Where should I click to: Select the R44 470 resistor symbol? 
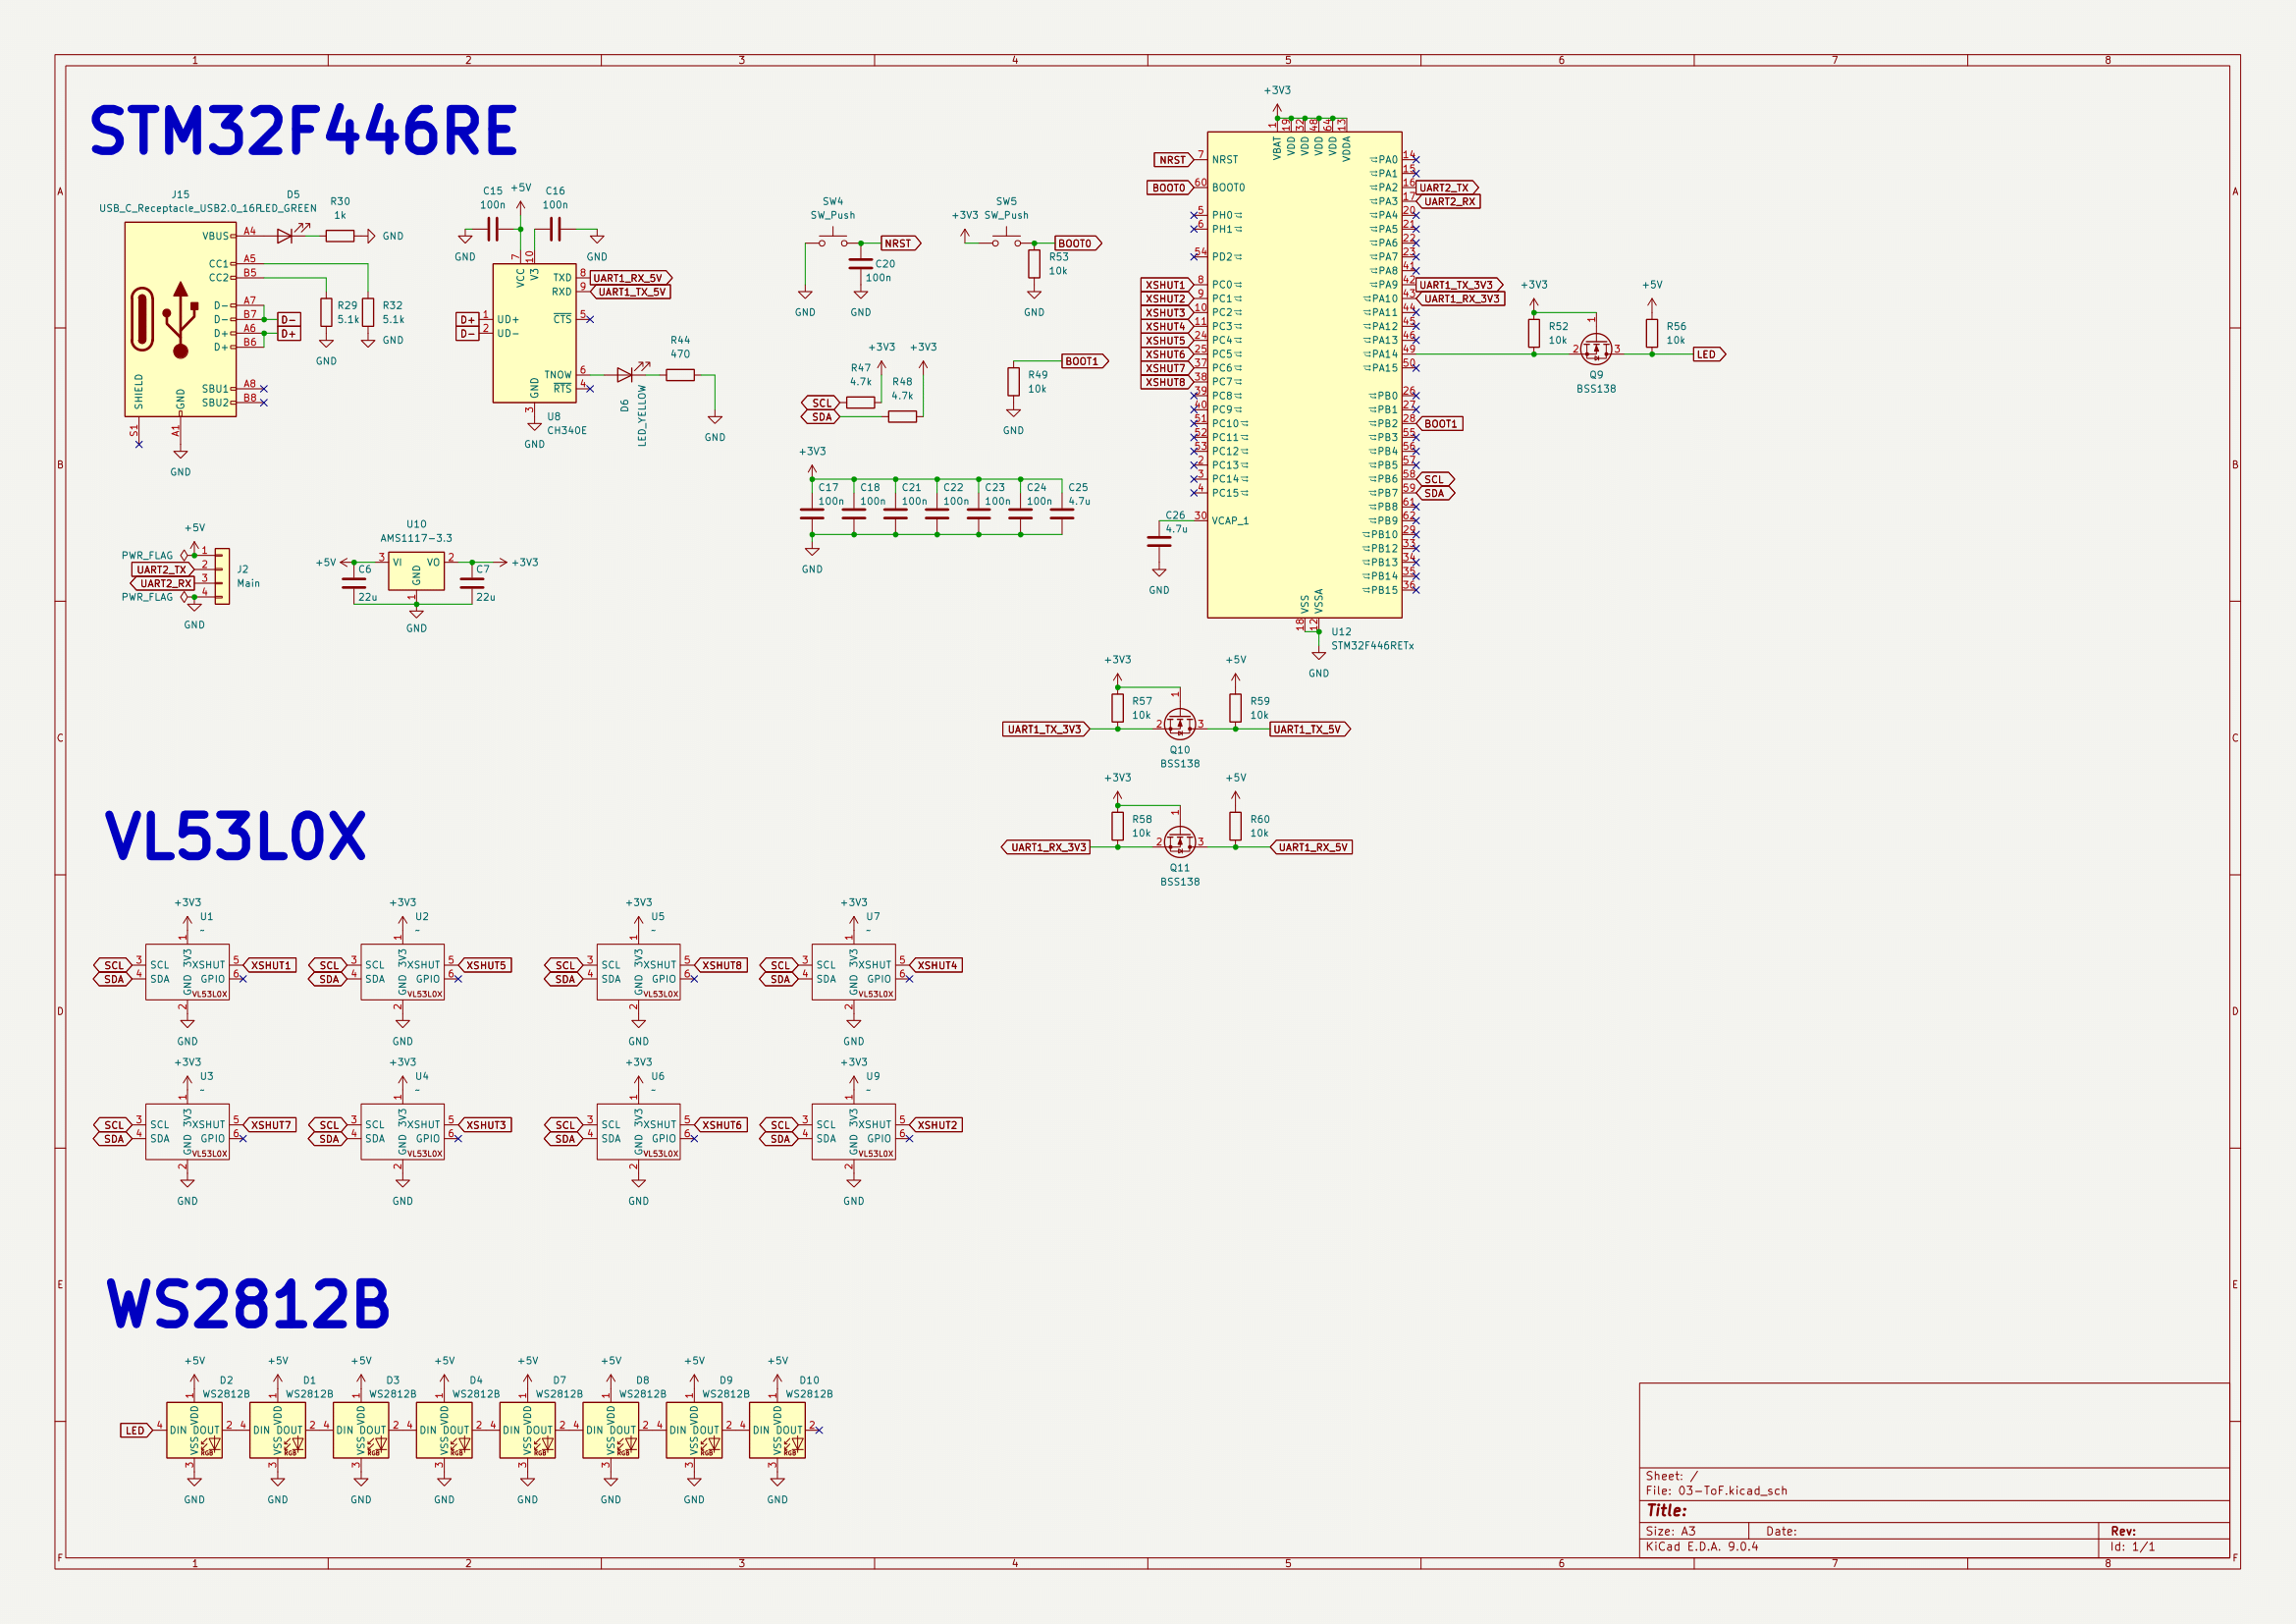pos(680,375)
